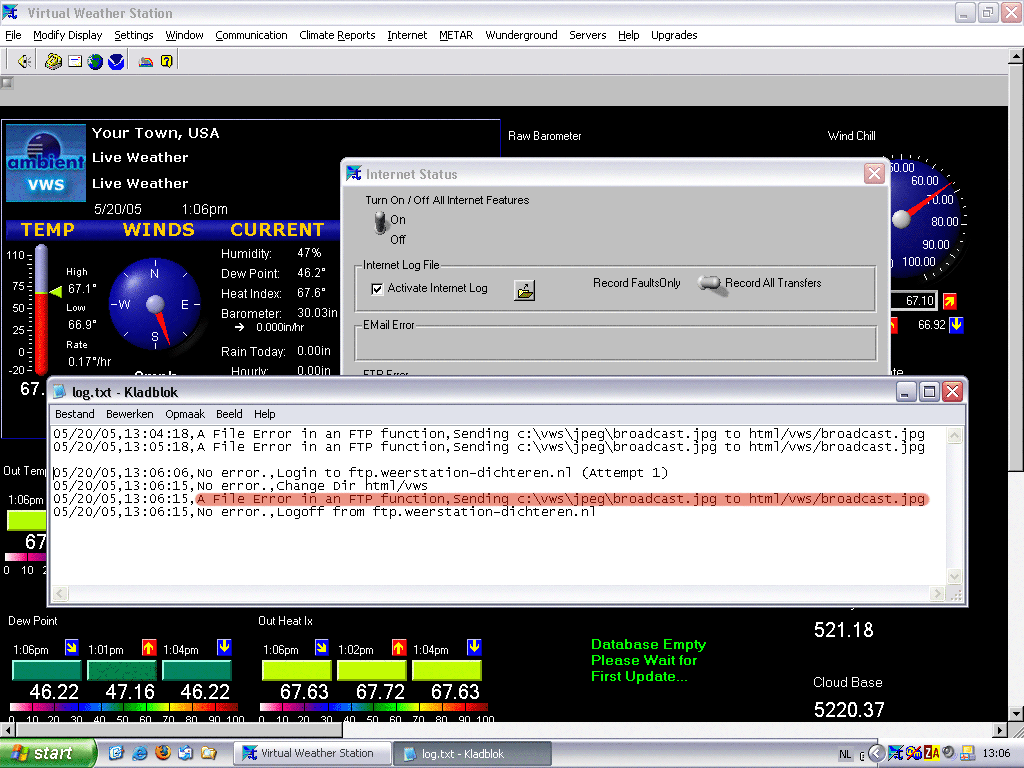The height and width of the screenshot is (768, 1024).
Task: Click the globe internet toolbar icon
Action: (x=95, y=61)
